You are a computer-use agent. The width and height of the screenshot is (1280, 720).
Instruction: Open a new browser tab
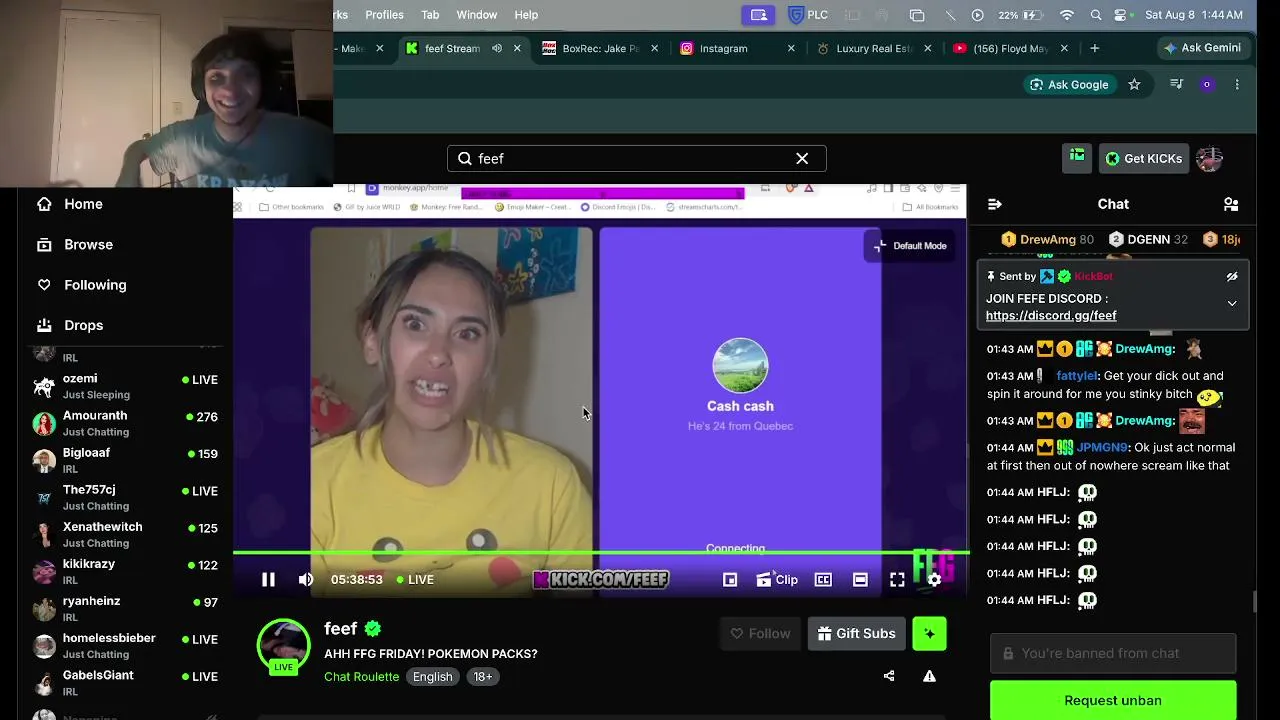(1095, 48)
